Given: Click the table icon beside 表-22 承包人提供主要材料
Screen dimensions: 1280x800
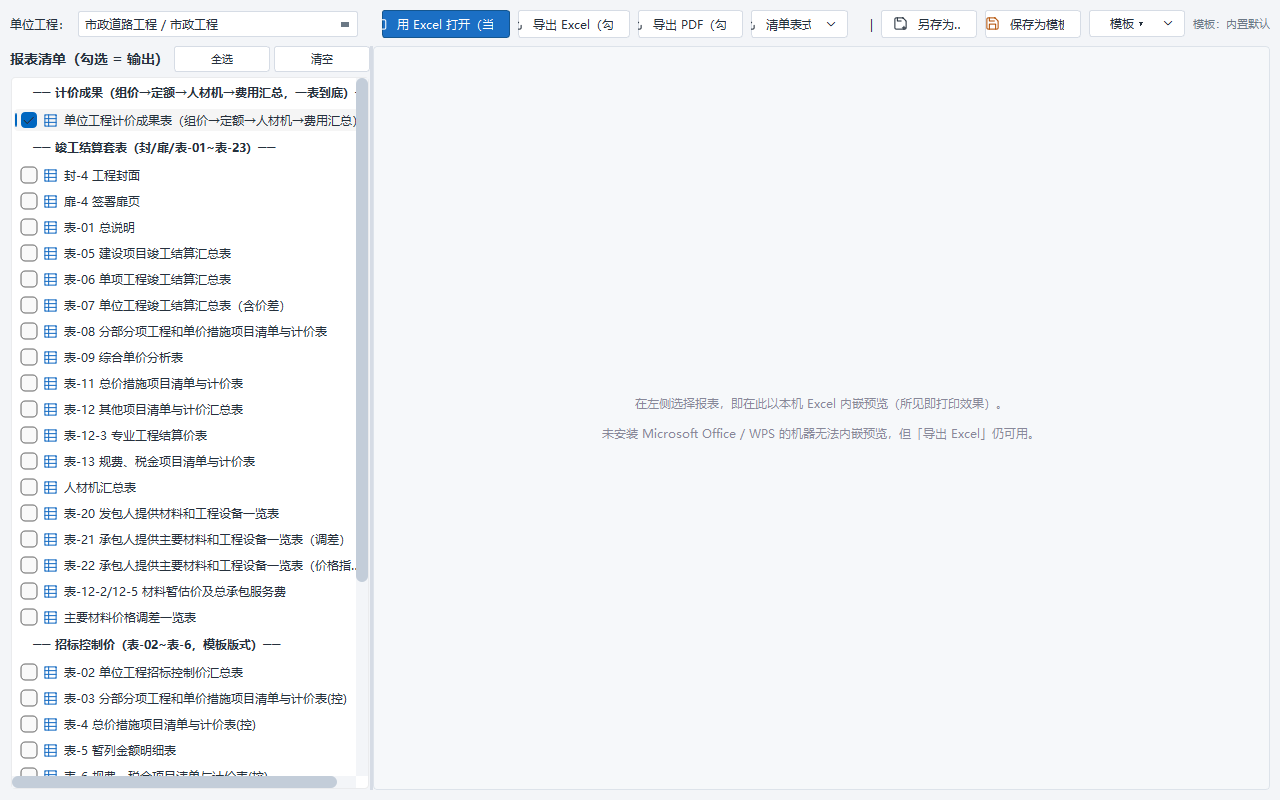Looking at the screenshot, I should click(x=51, y=565).
